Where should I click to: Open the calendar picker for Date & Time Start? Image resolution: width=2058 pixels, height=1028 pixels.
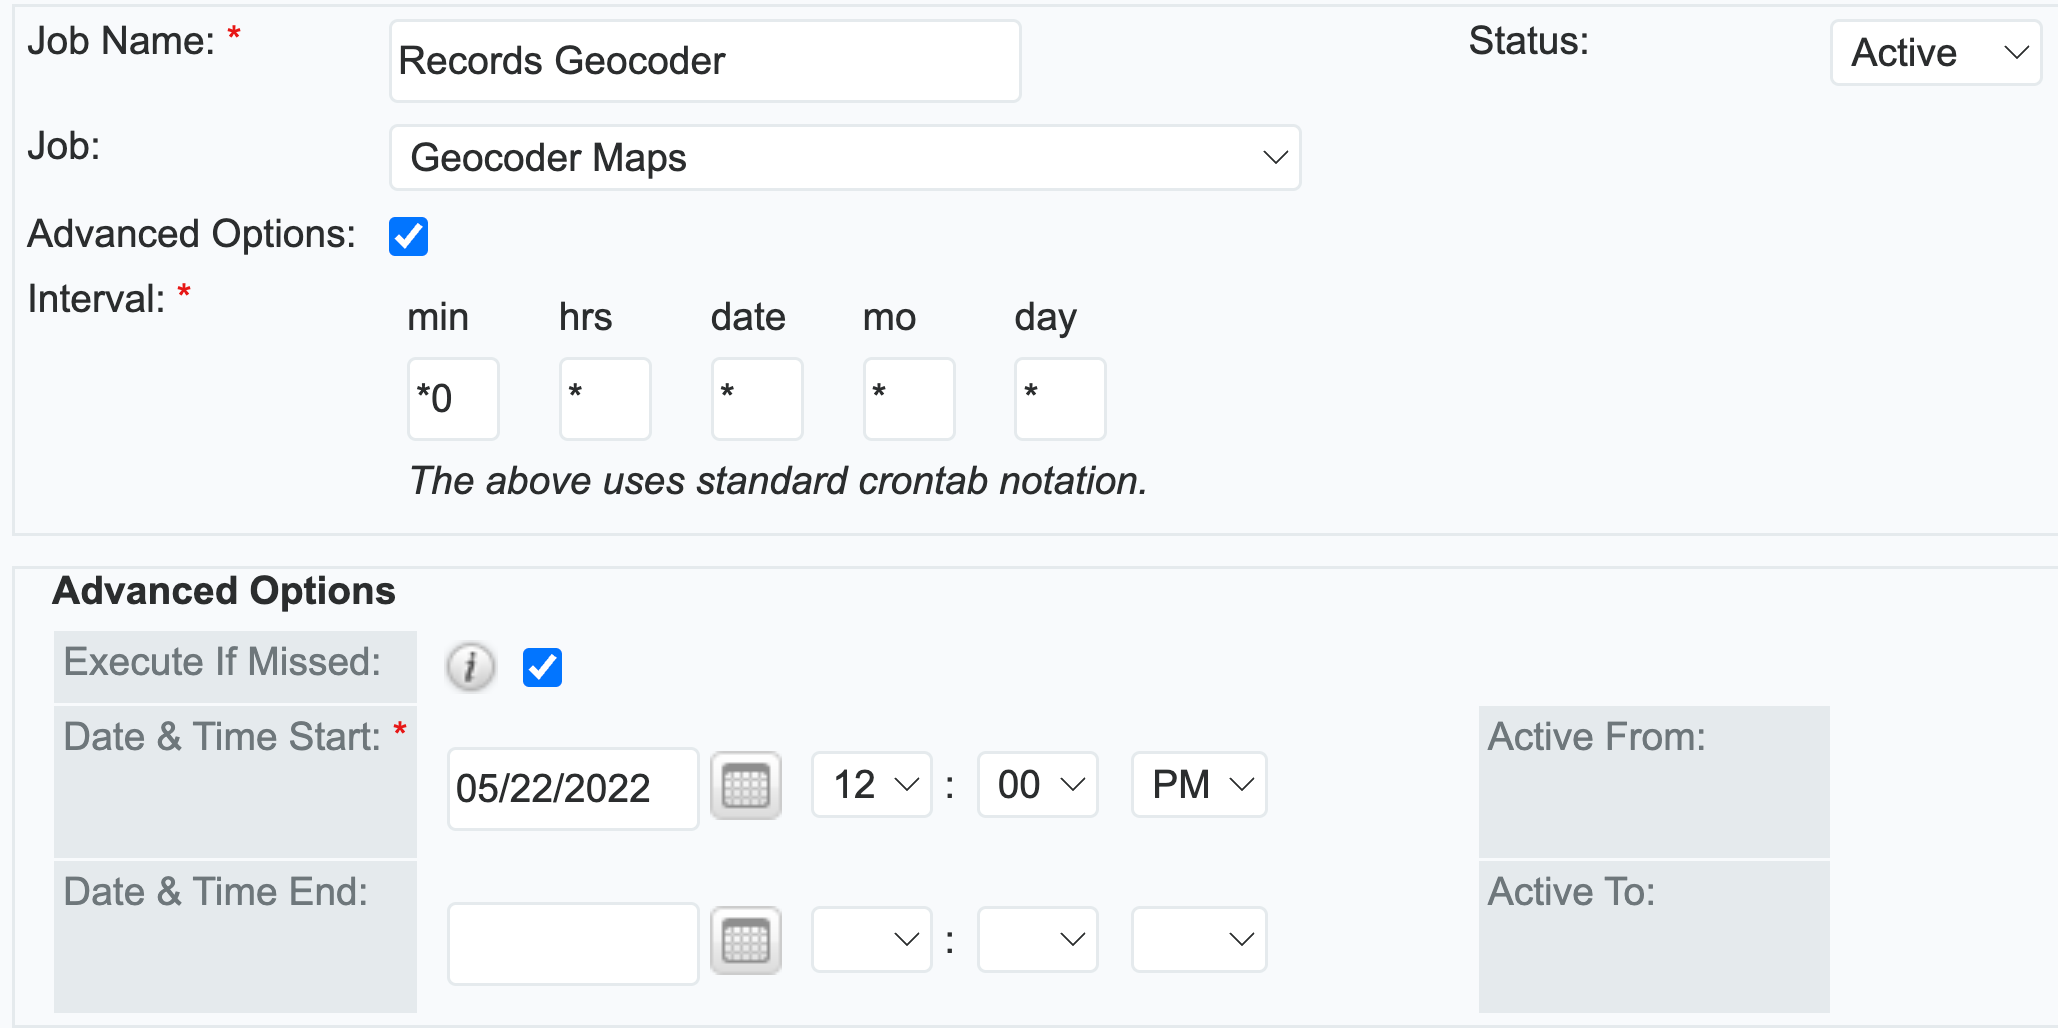[x=745, y=787]
